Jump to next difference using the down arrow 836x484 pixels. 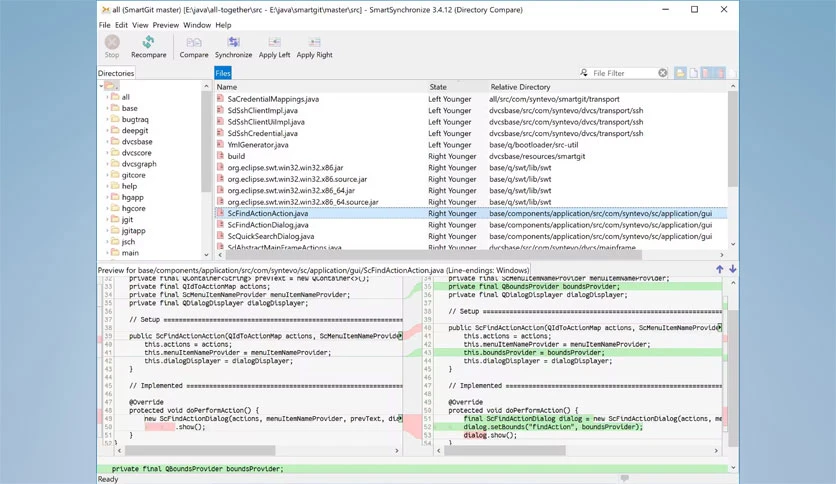click(733, 269)
